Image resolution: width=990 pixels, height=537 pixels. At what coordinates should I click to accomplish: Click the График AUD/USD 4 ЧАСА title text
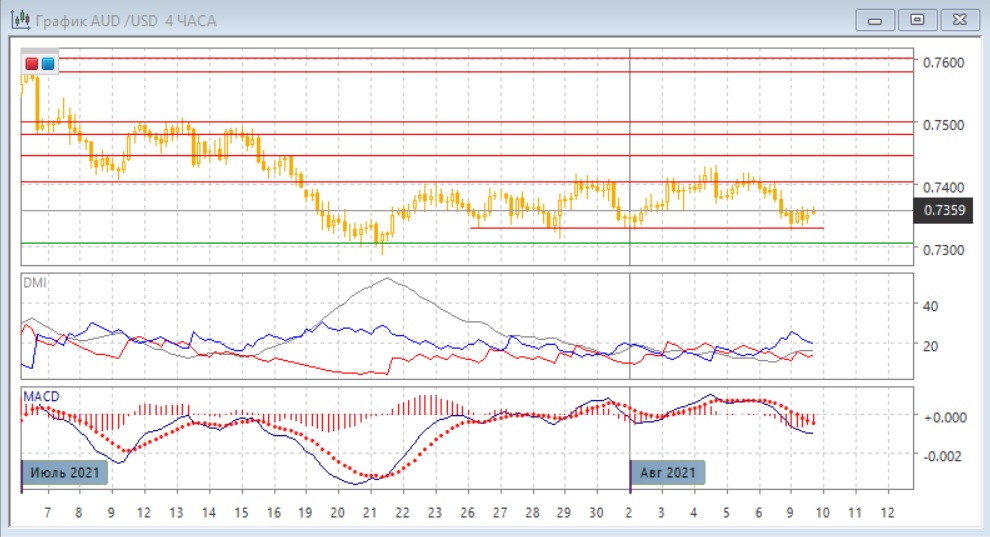126,21
